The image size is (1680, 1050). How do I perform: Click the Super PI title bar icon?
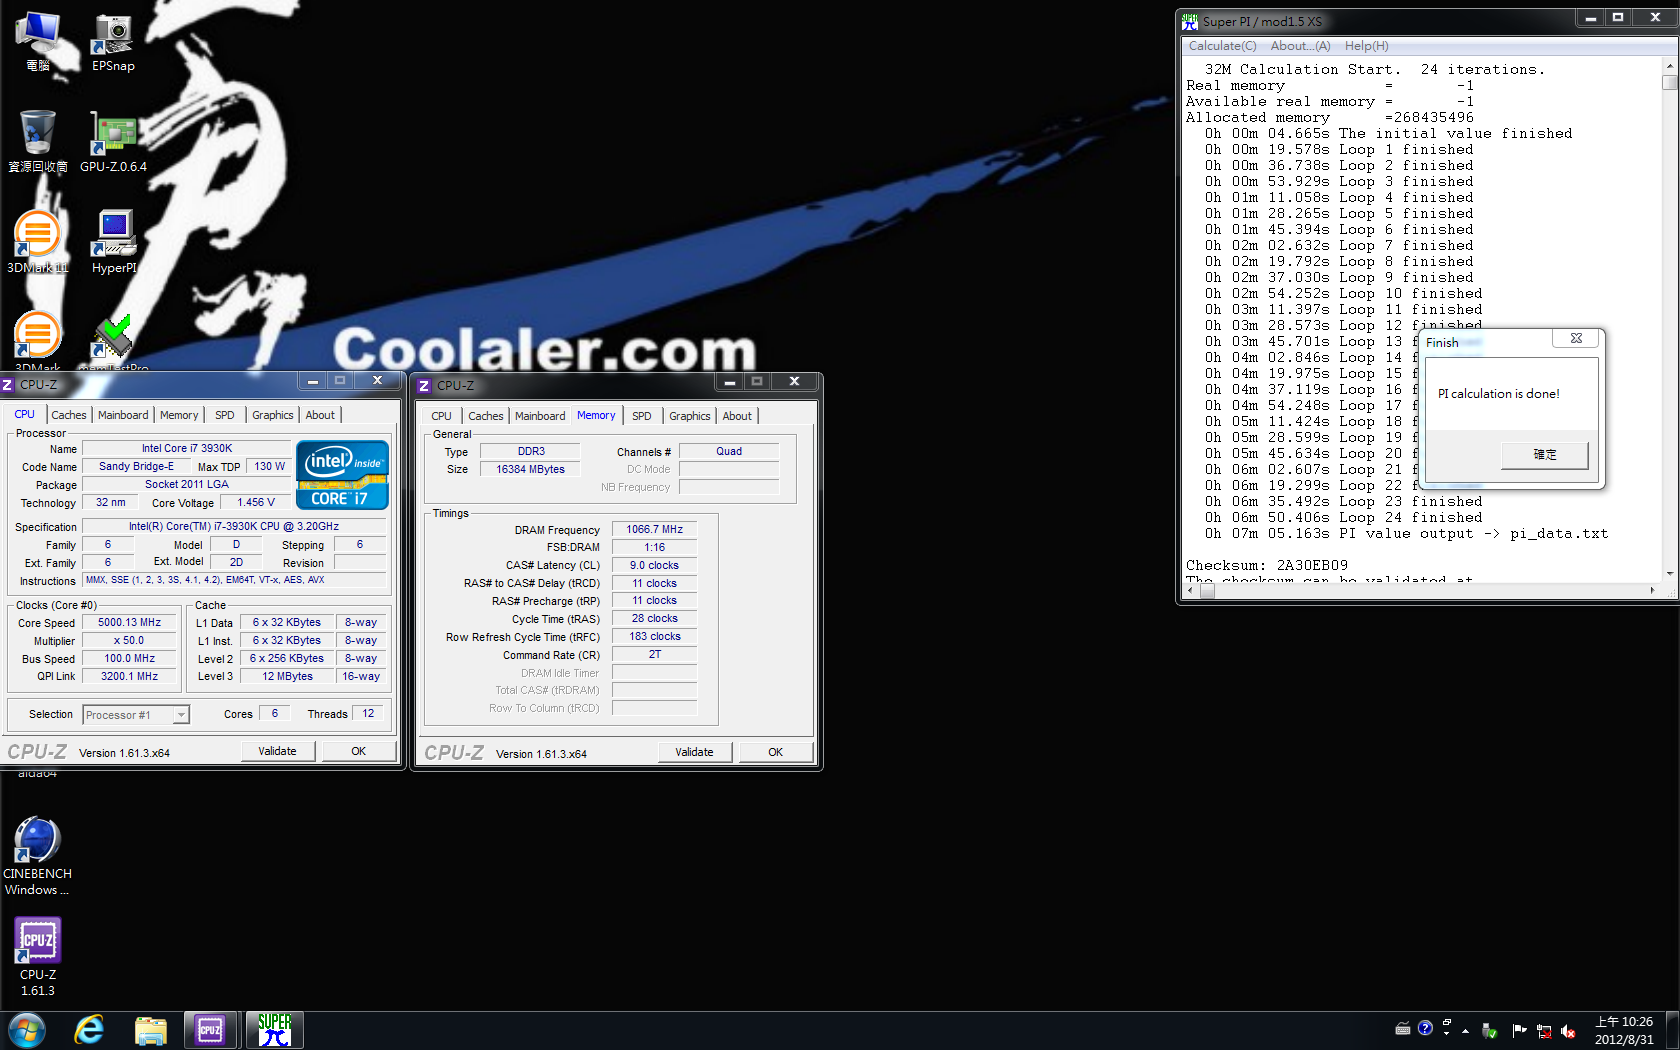click(x=1190, y=21)
